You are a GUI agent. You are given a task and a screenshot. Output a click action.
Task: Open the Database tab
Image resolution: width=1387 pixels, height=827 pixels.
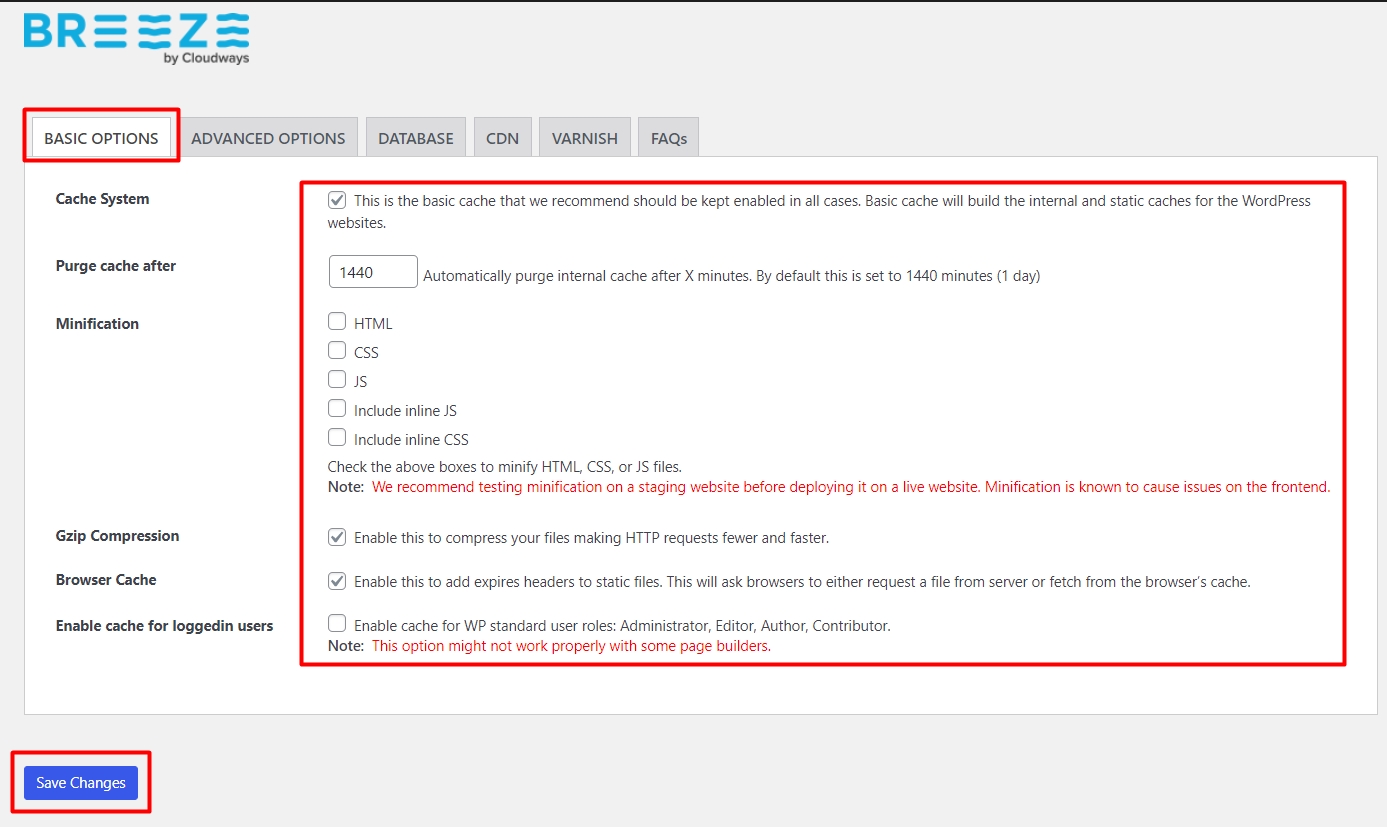coord(416,138)
